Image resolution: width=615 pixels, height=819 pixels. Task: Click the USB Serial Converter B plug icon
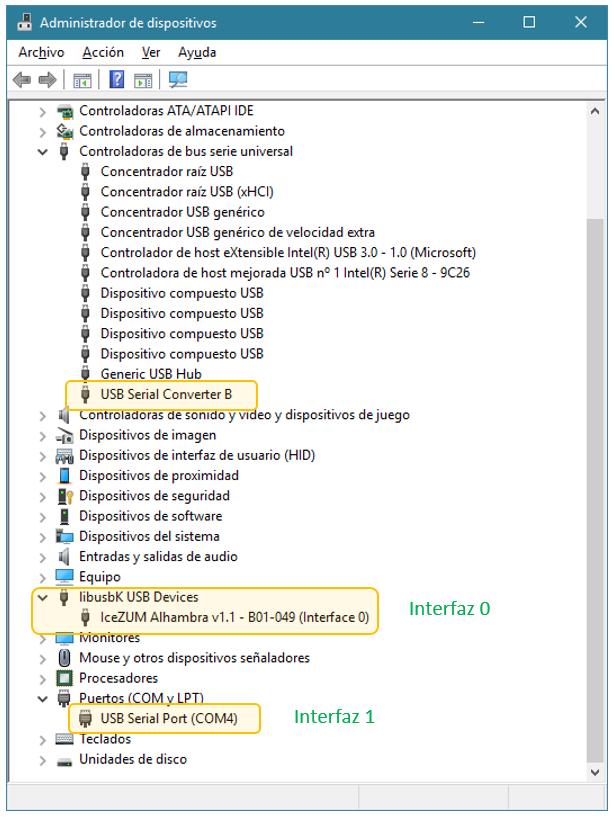[85, 394]
